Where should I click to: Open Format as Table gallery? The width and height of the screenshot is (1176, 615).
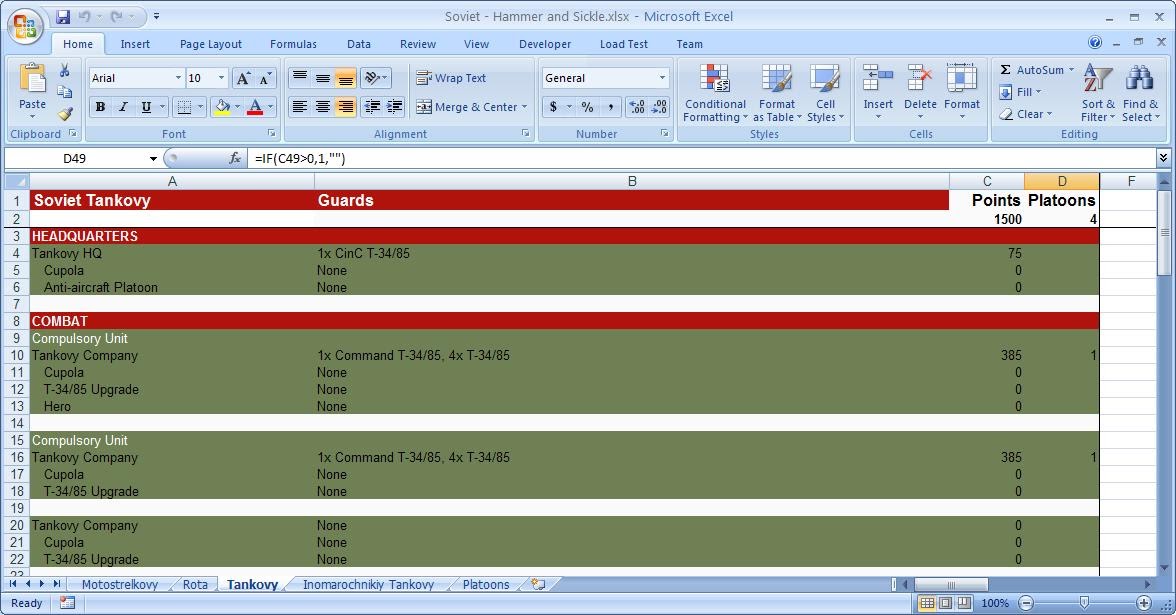tap(777, 93)
